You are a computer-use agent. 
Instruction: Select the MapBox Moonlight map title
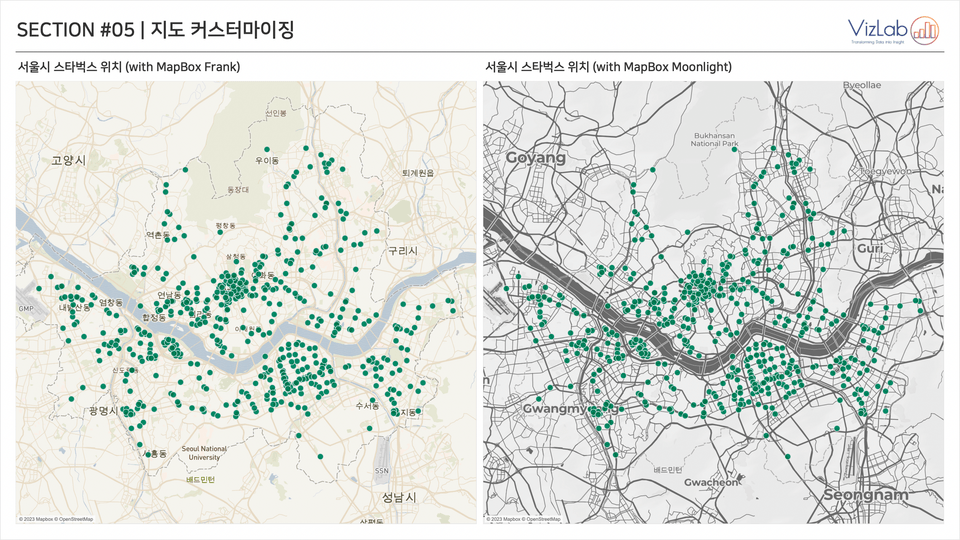(608, 67)
